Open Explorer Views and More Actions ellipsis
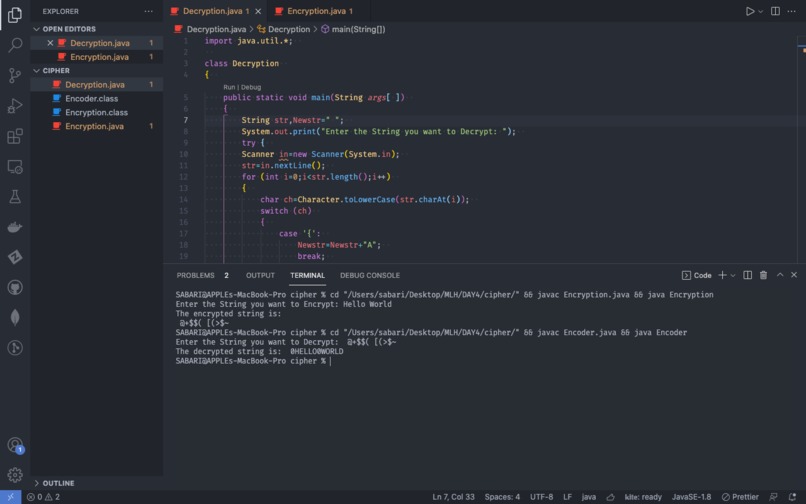Screen dimensions: 806x504 [x=149, y=11]
